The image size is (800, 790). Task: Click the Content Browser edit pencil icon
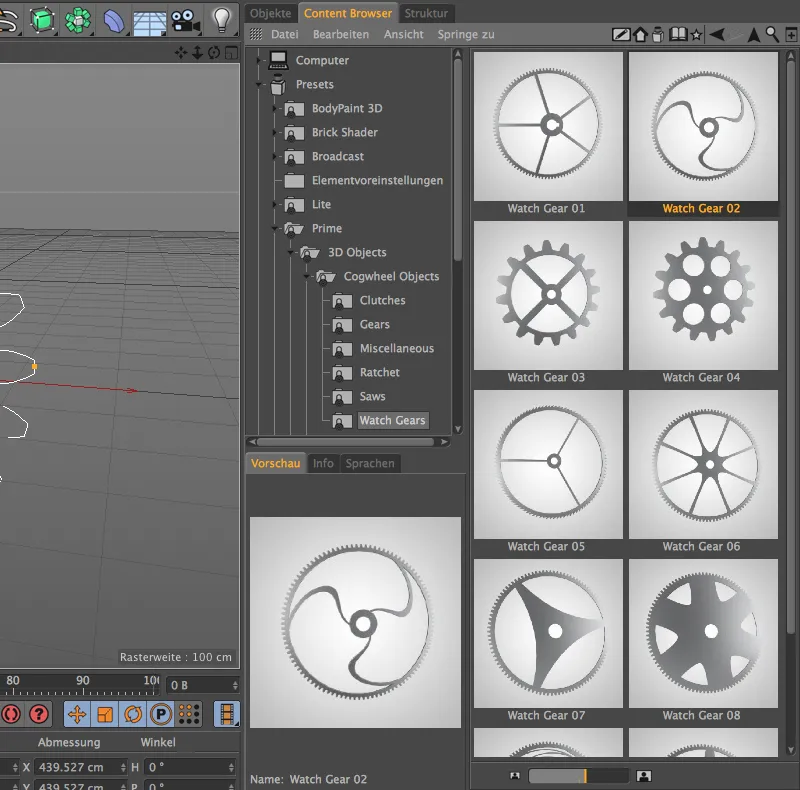(620, 35)
